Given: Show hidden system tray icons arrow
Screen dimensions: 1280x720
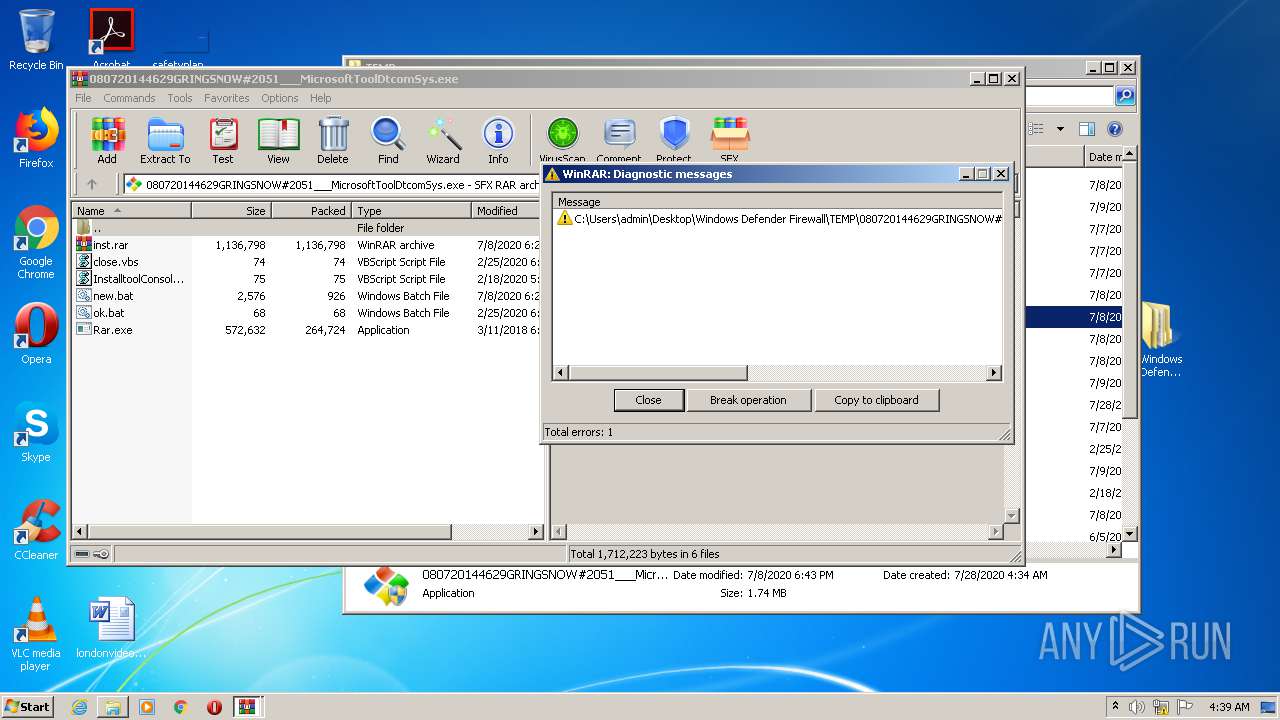Looking at the screenshot, I should (x=1115, y=706).
